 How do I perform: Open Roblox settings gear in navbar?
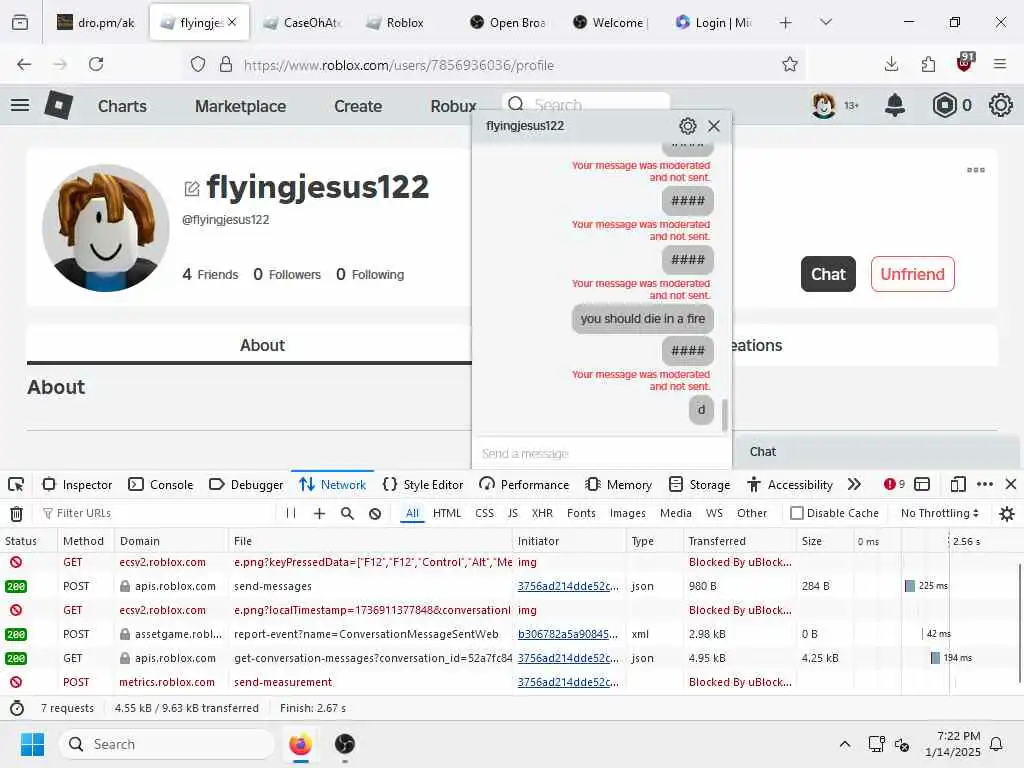(1000, 105)
